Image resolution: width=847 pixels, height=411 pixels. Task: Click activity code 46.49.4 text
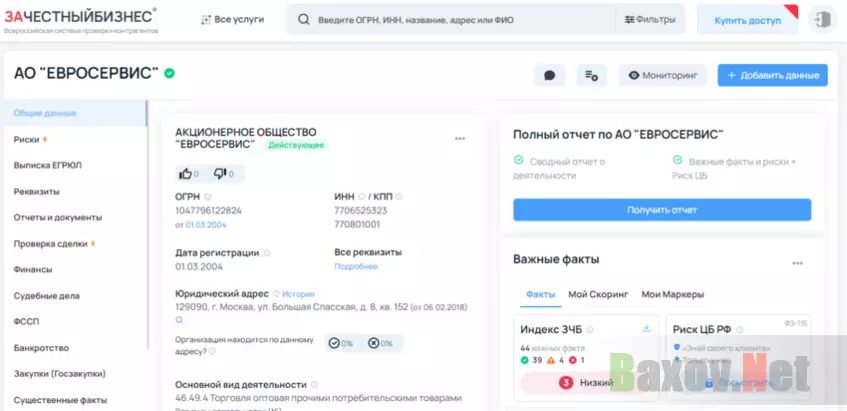pos(319,398)
